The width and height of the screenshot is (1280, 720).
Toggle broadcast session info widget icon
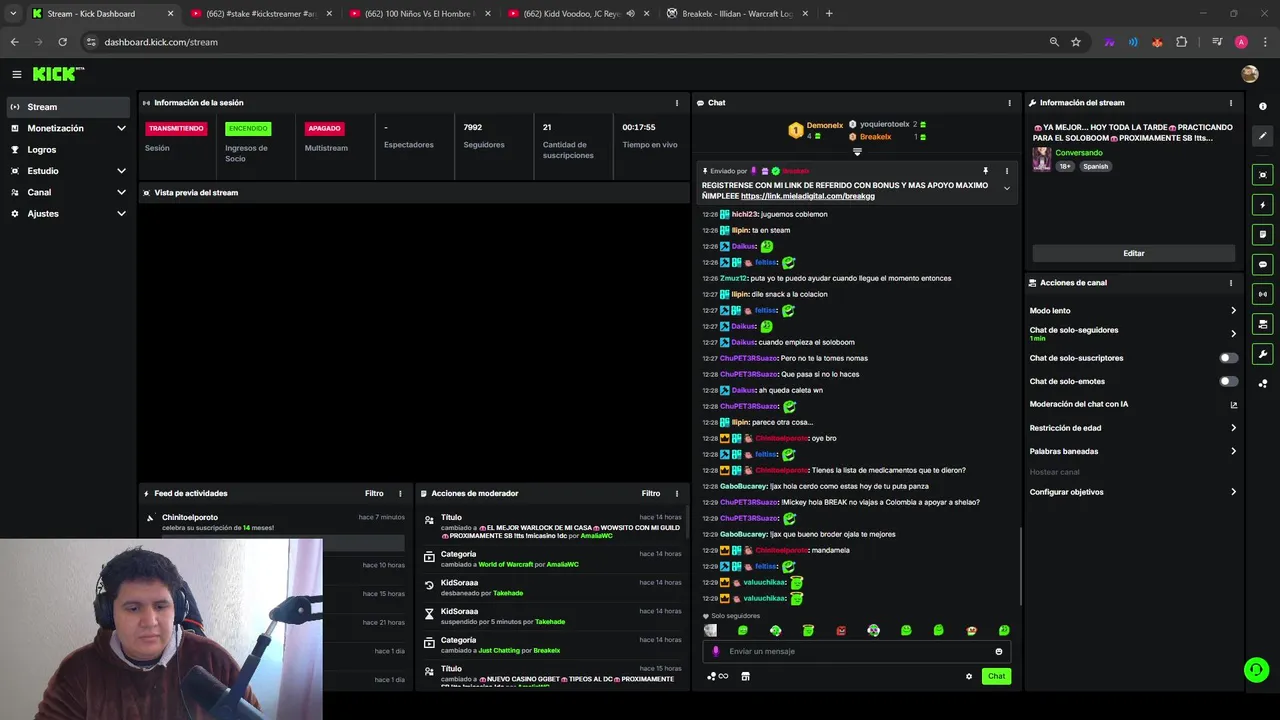[1262, 294]
